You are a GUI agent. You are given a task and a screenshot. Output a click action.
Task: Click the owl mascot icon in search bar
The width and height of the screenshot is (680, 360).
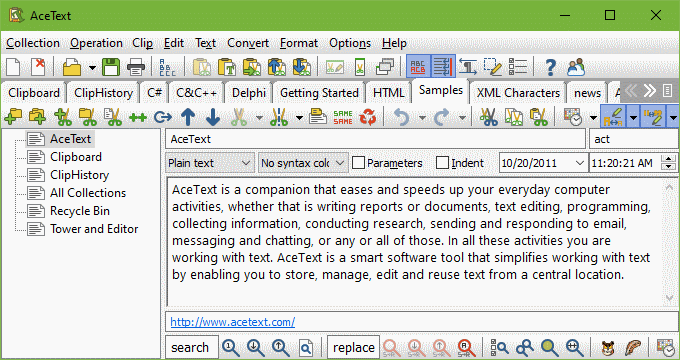tap(608, 347)
